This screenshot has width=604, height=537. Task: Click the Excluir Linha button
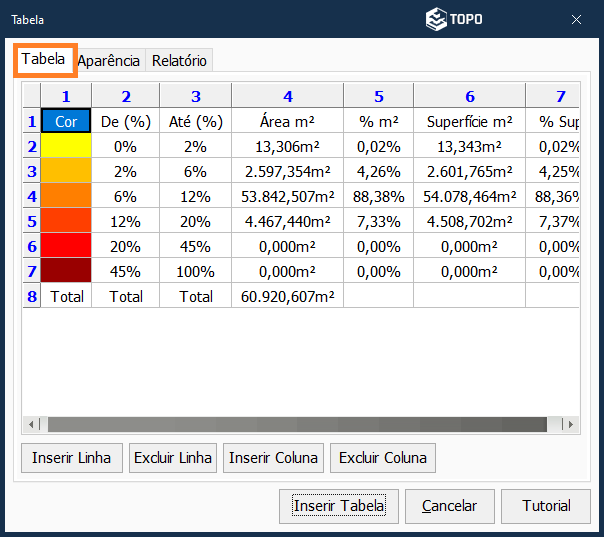173,458
